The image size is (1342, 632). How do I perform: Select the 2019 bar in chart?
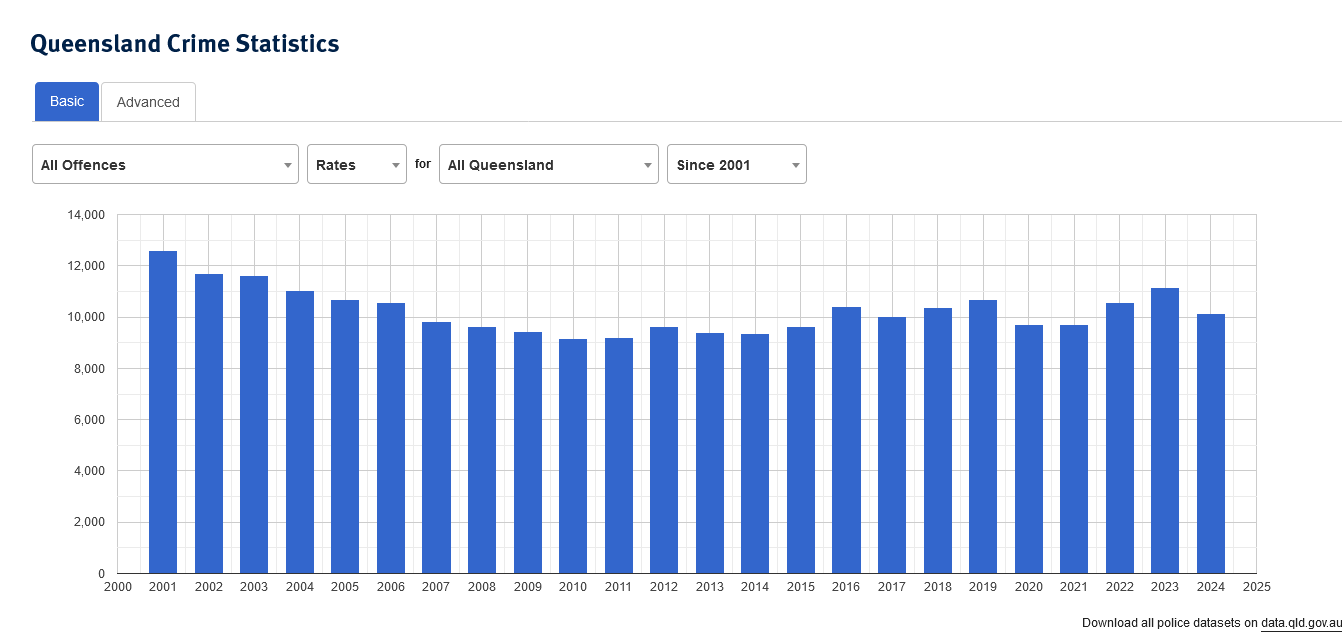click(983, 437)
